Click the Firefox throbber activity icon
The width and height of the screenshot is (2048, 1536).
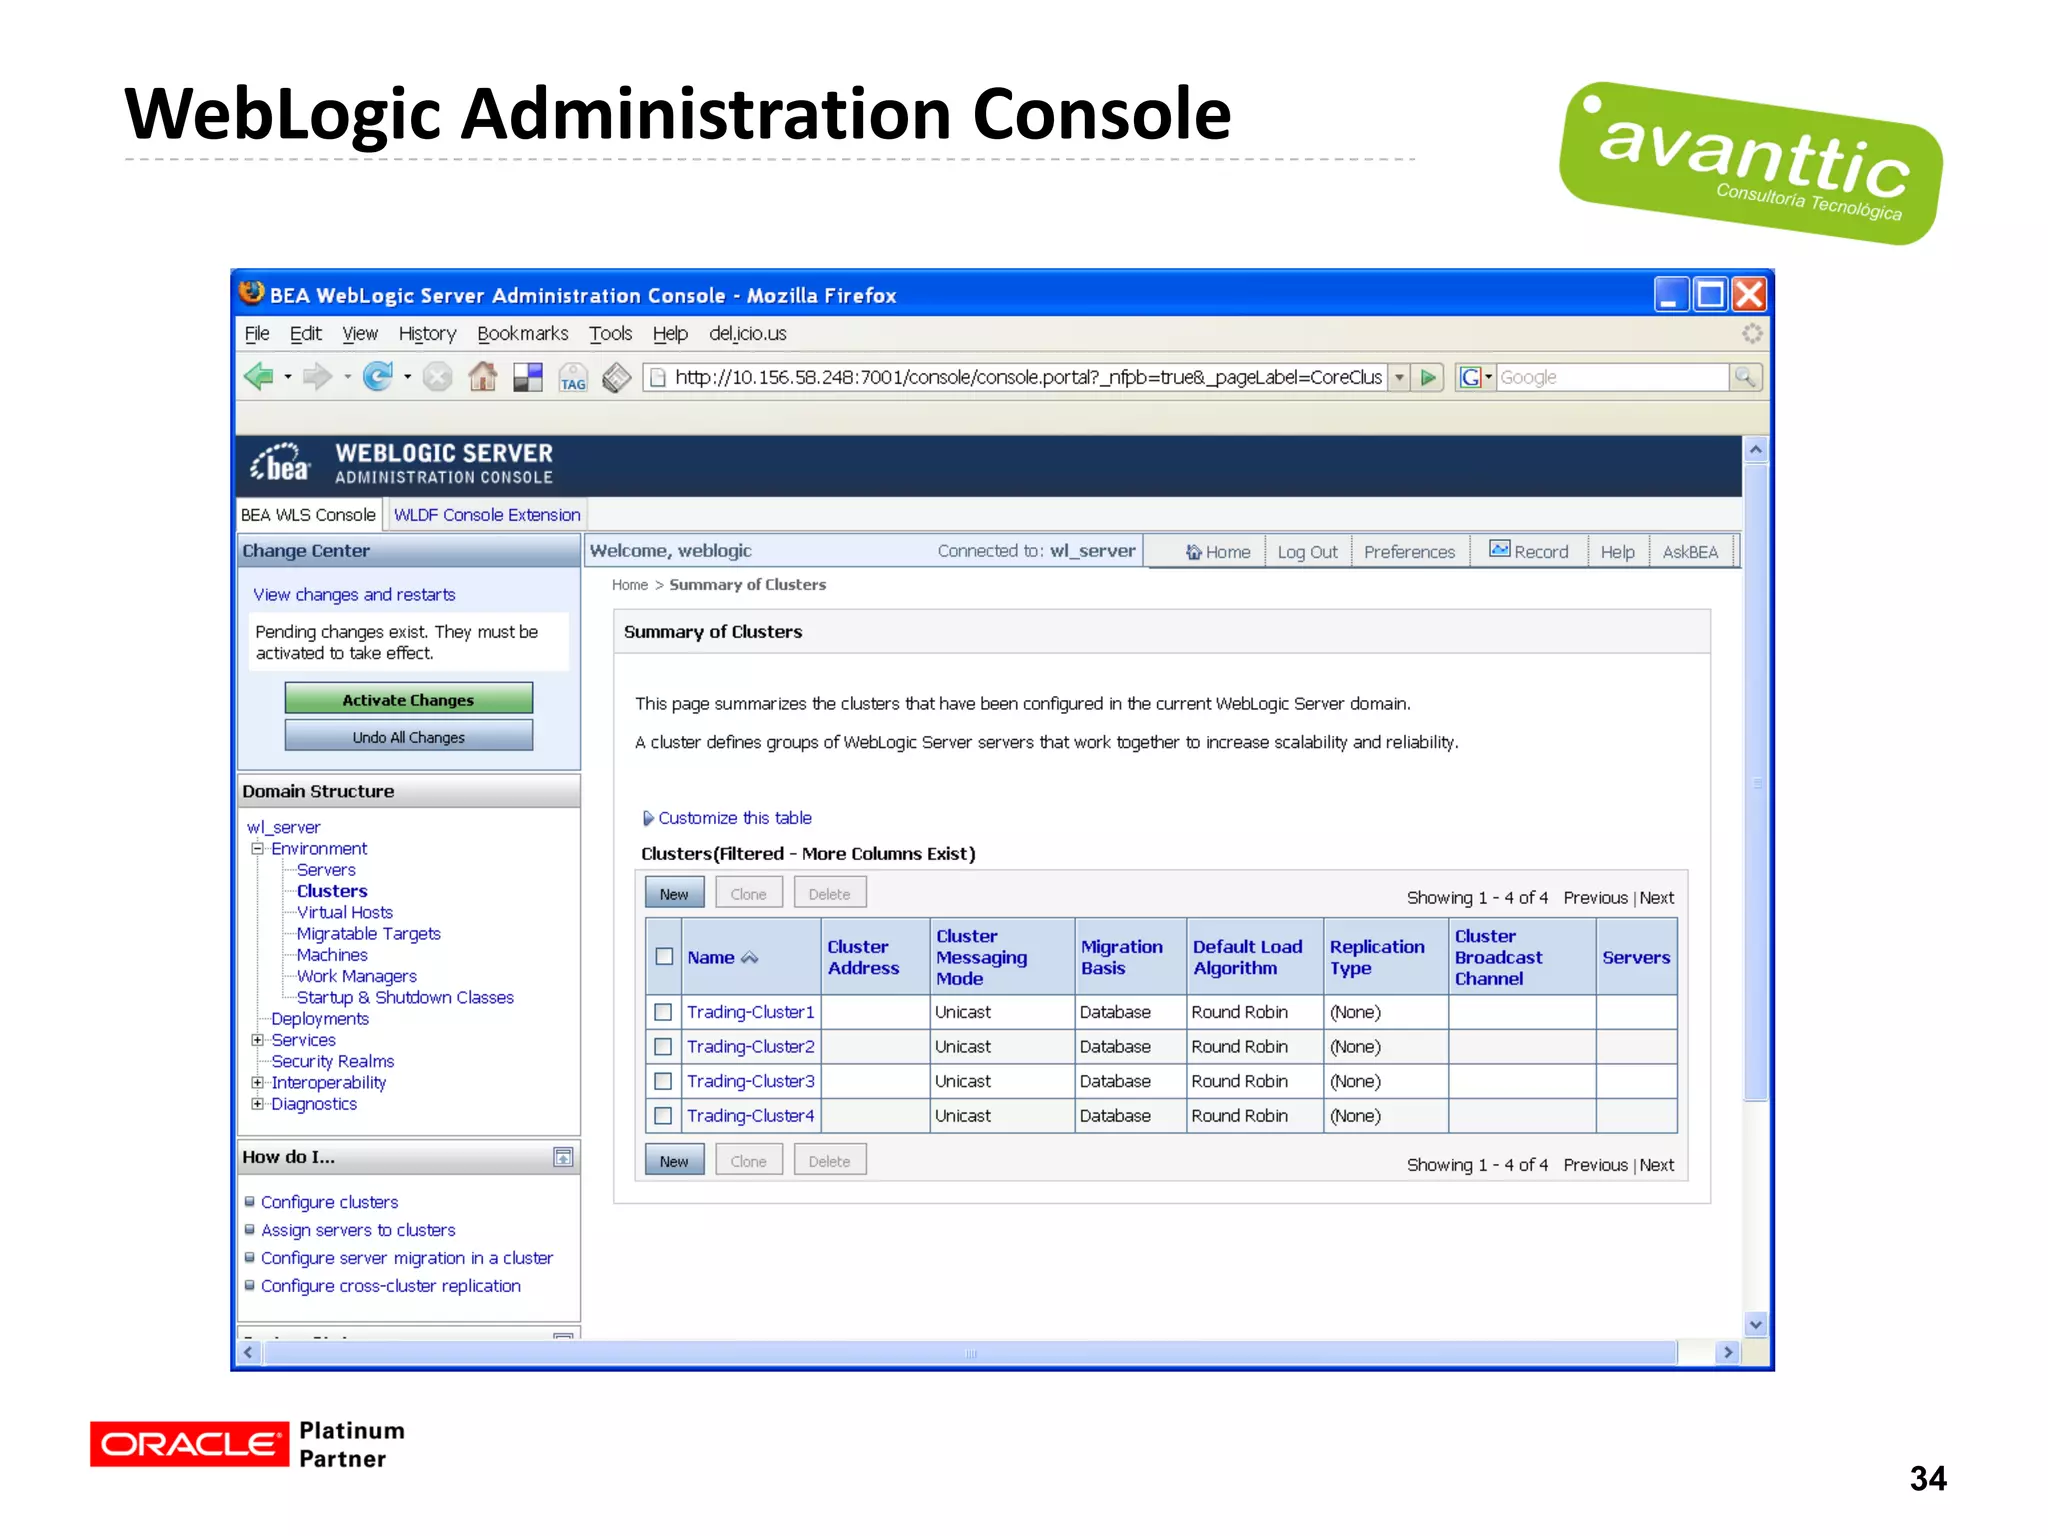[x=1752, y=333]
